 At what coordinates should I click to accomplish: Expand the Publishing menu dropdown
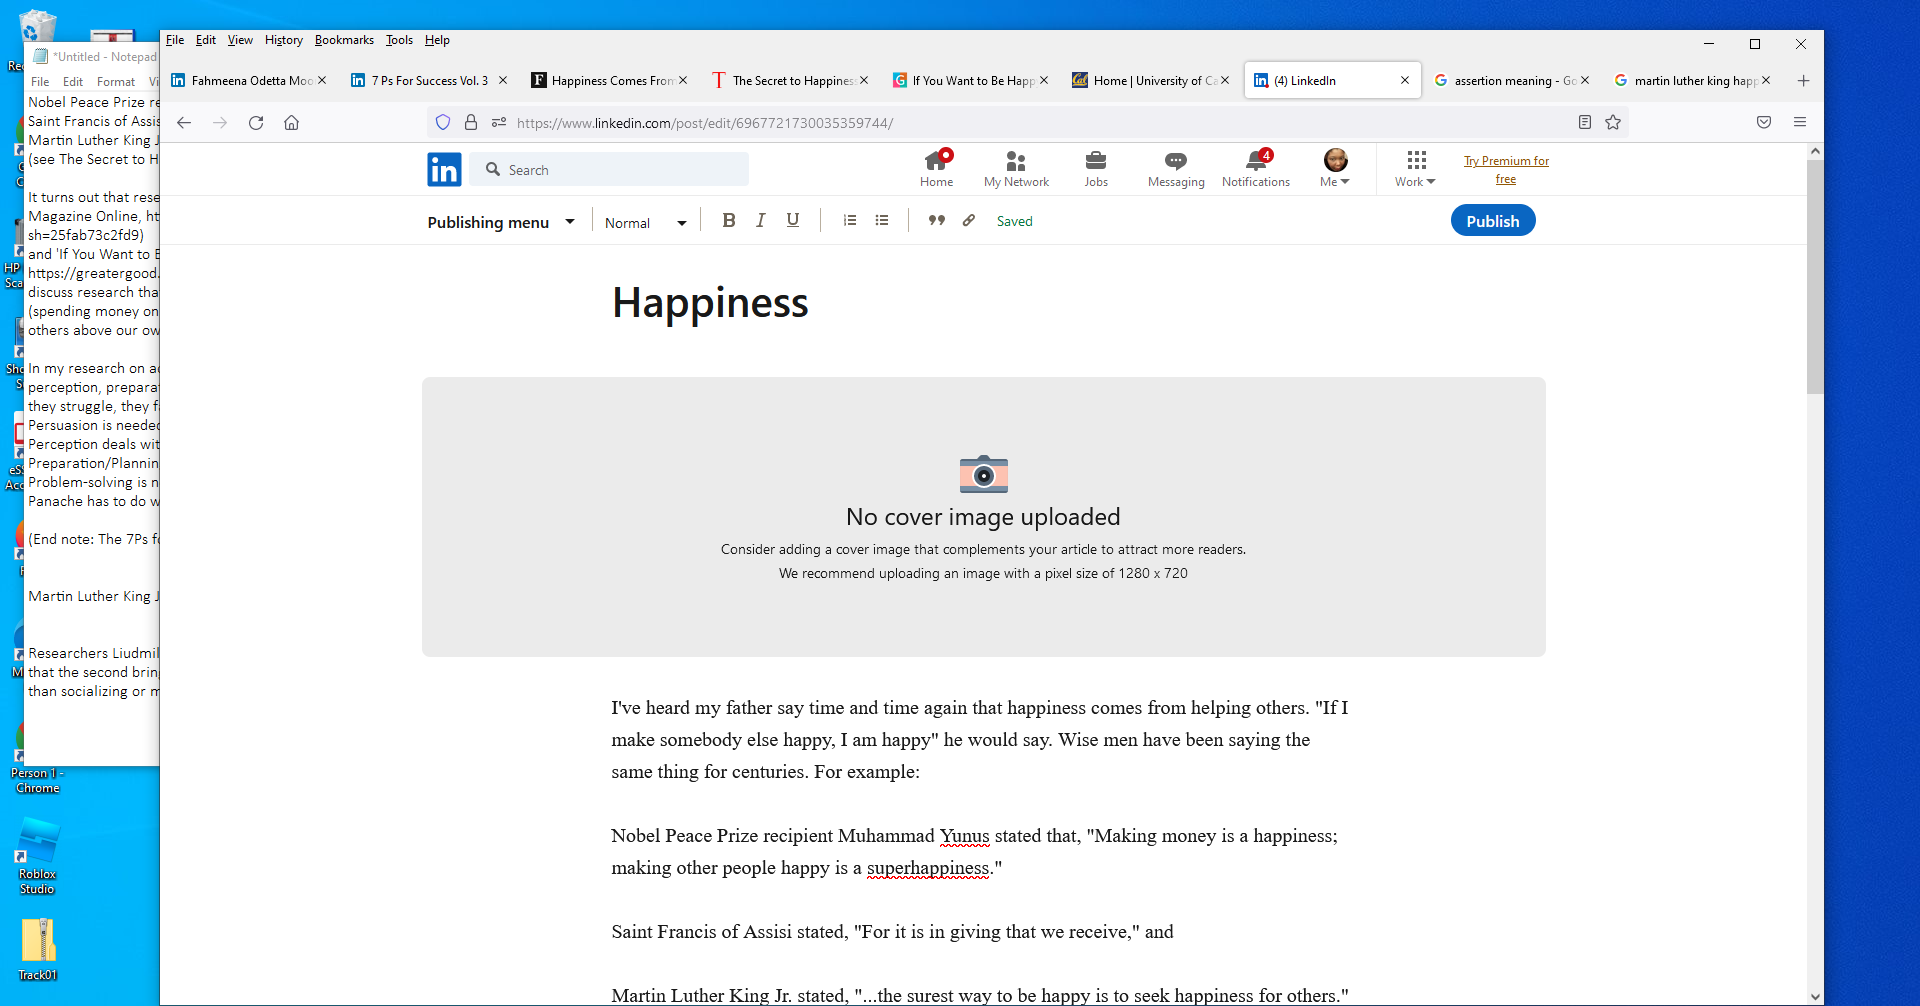(x=501, y=222)
